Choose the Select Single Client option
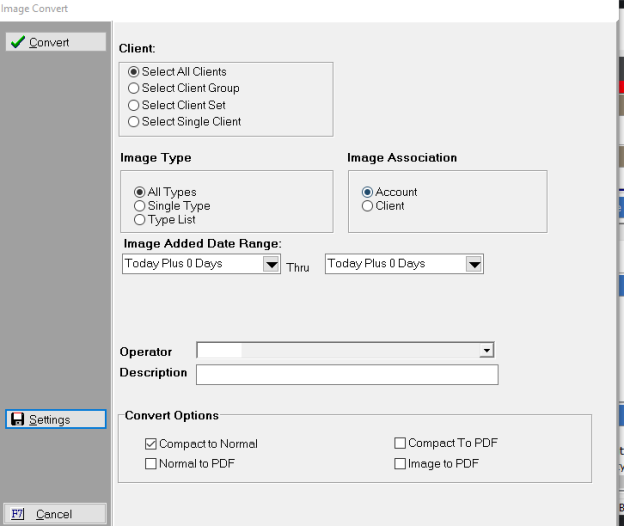Viewport: 624px width, 526px height. (x=134, y=122)
